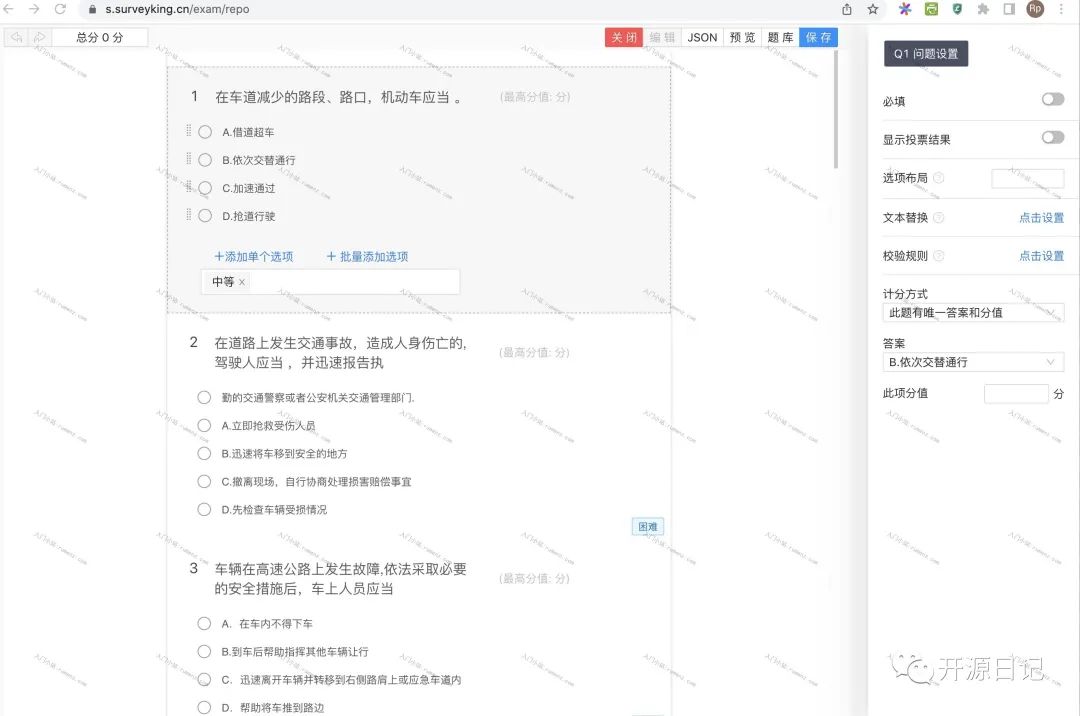Go back with browser back arrow
The height and width of the screenshot is (716, 1080).
(9, 9)
